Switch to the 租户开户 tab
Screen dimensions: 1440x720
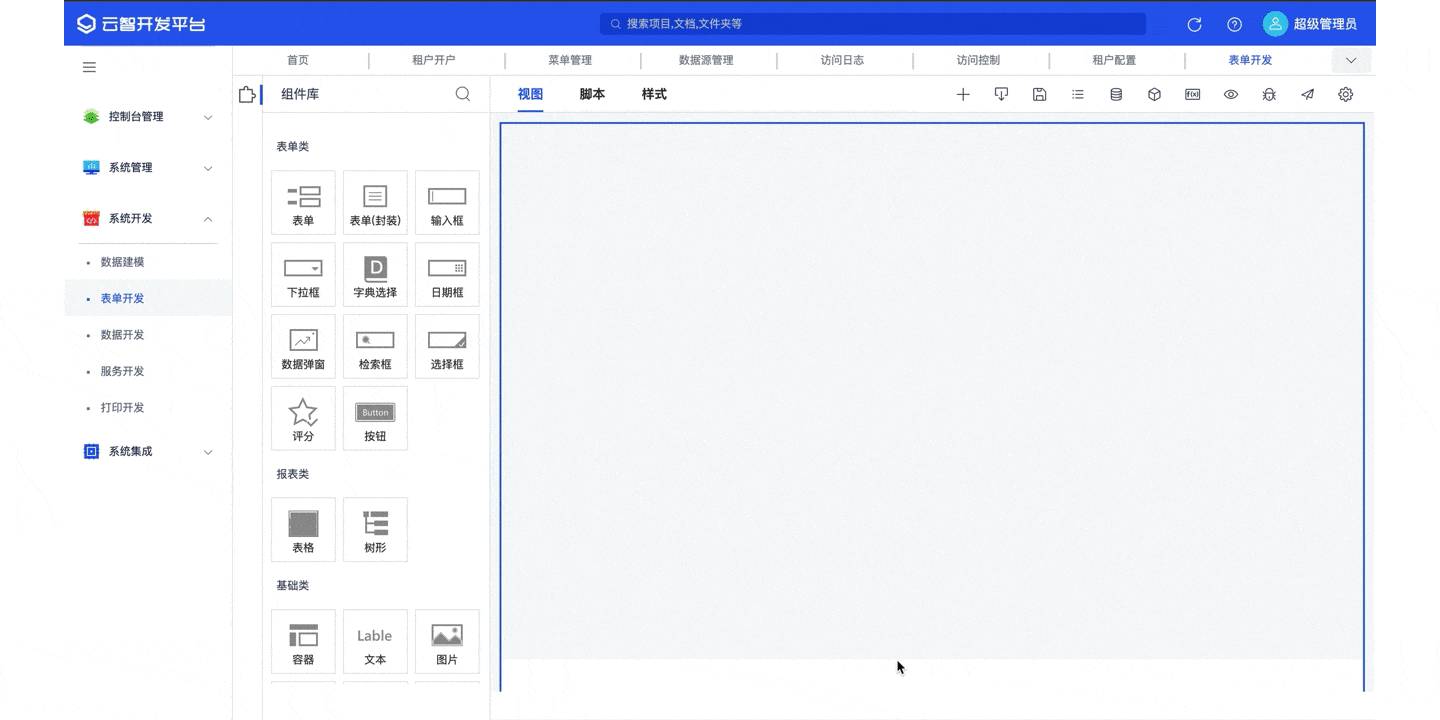point(434,60)
